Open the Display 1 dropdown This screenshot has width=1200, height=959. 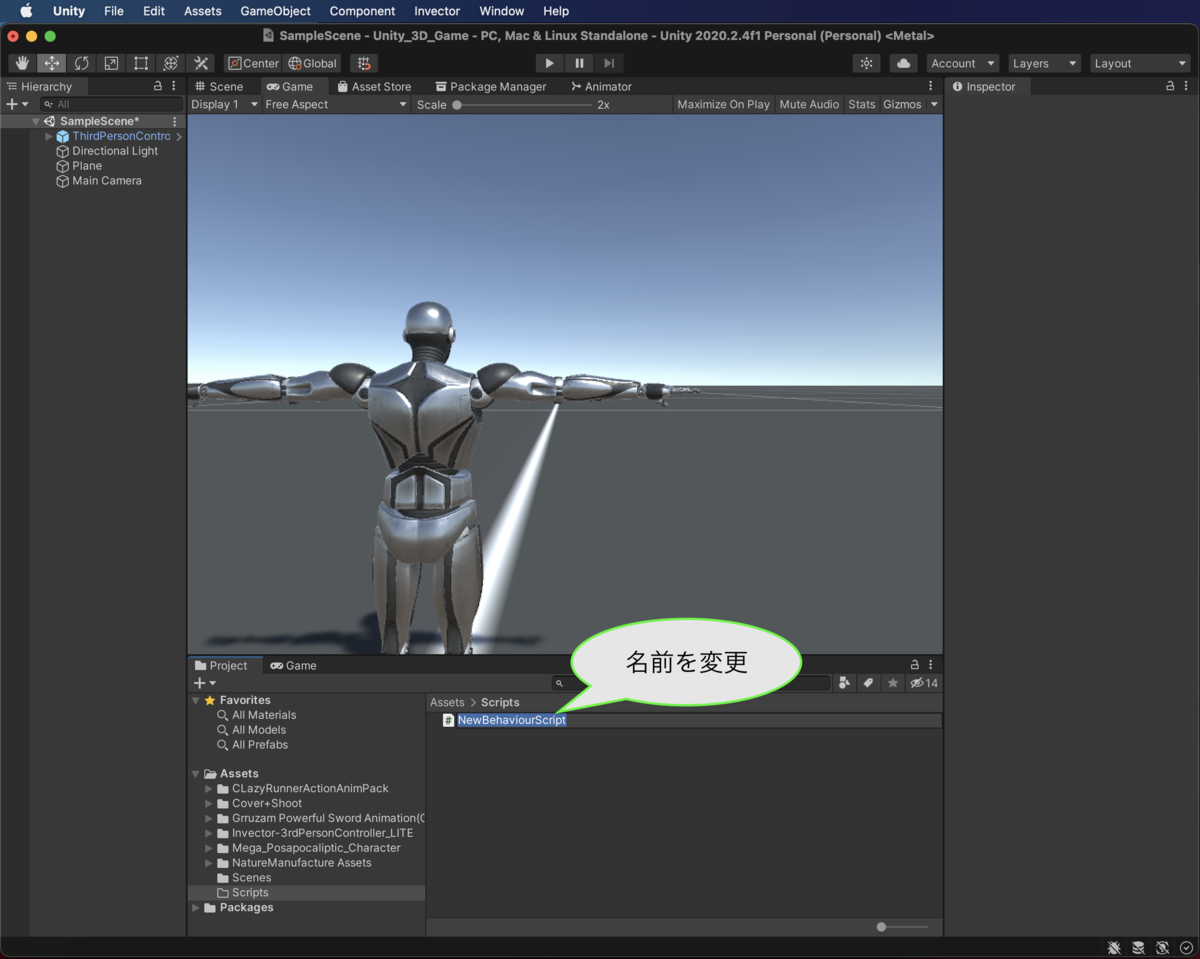click(225, 104)
